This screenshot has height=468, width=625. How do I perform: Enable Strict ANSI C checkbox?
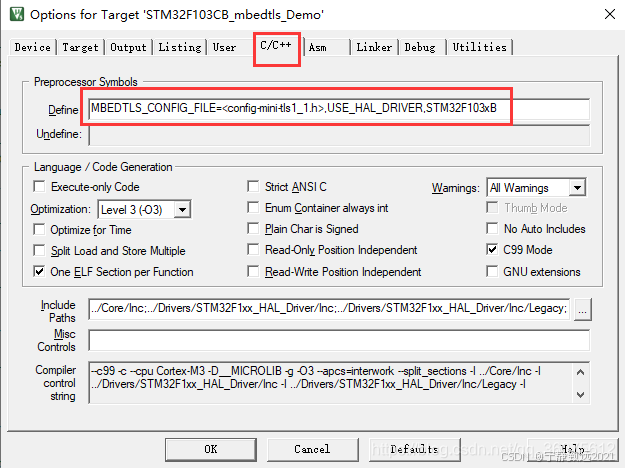click(x=253, y=187)
